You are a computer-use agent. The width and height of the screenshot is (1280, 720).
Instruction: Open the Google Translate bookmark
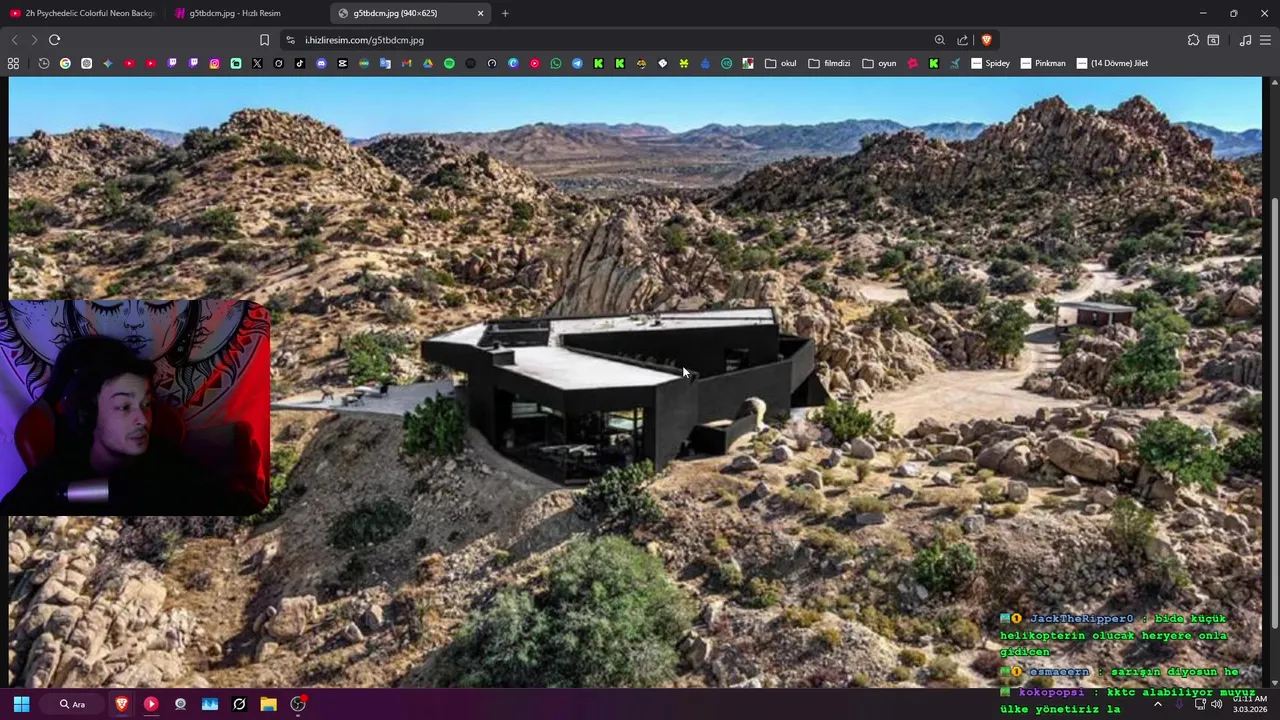[x=385, y=63]
